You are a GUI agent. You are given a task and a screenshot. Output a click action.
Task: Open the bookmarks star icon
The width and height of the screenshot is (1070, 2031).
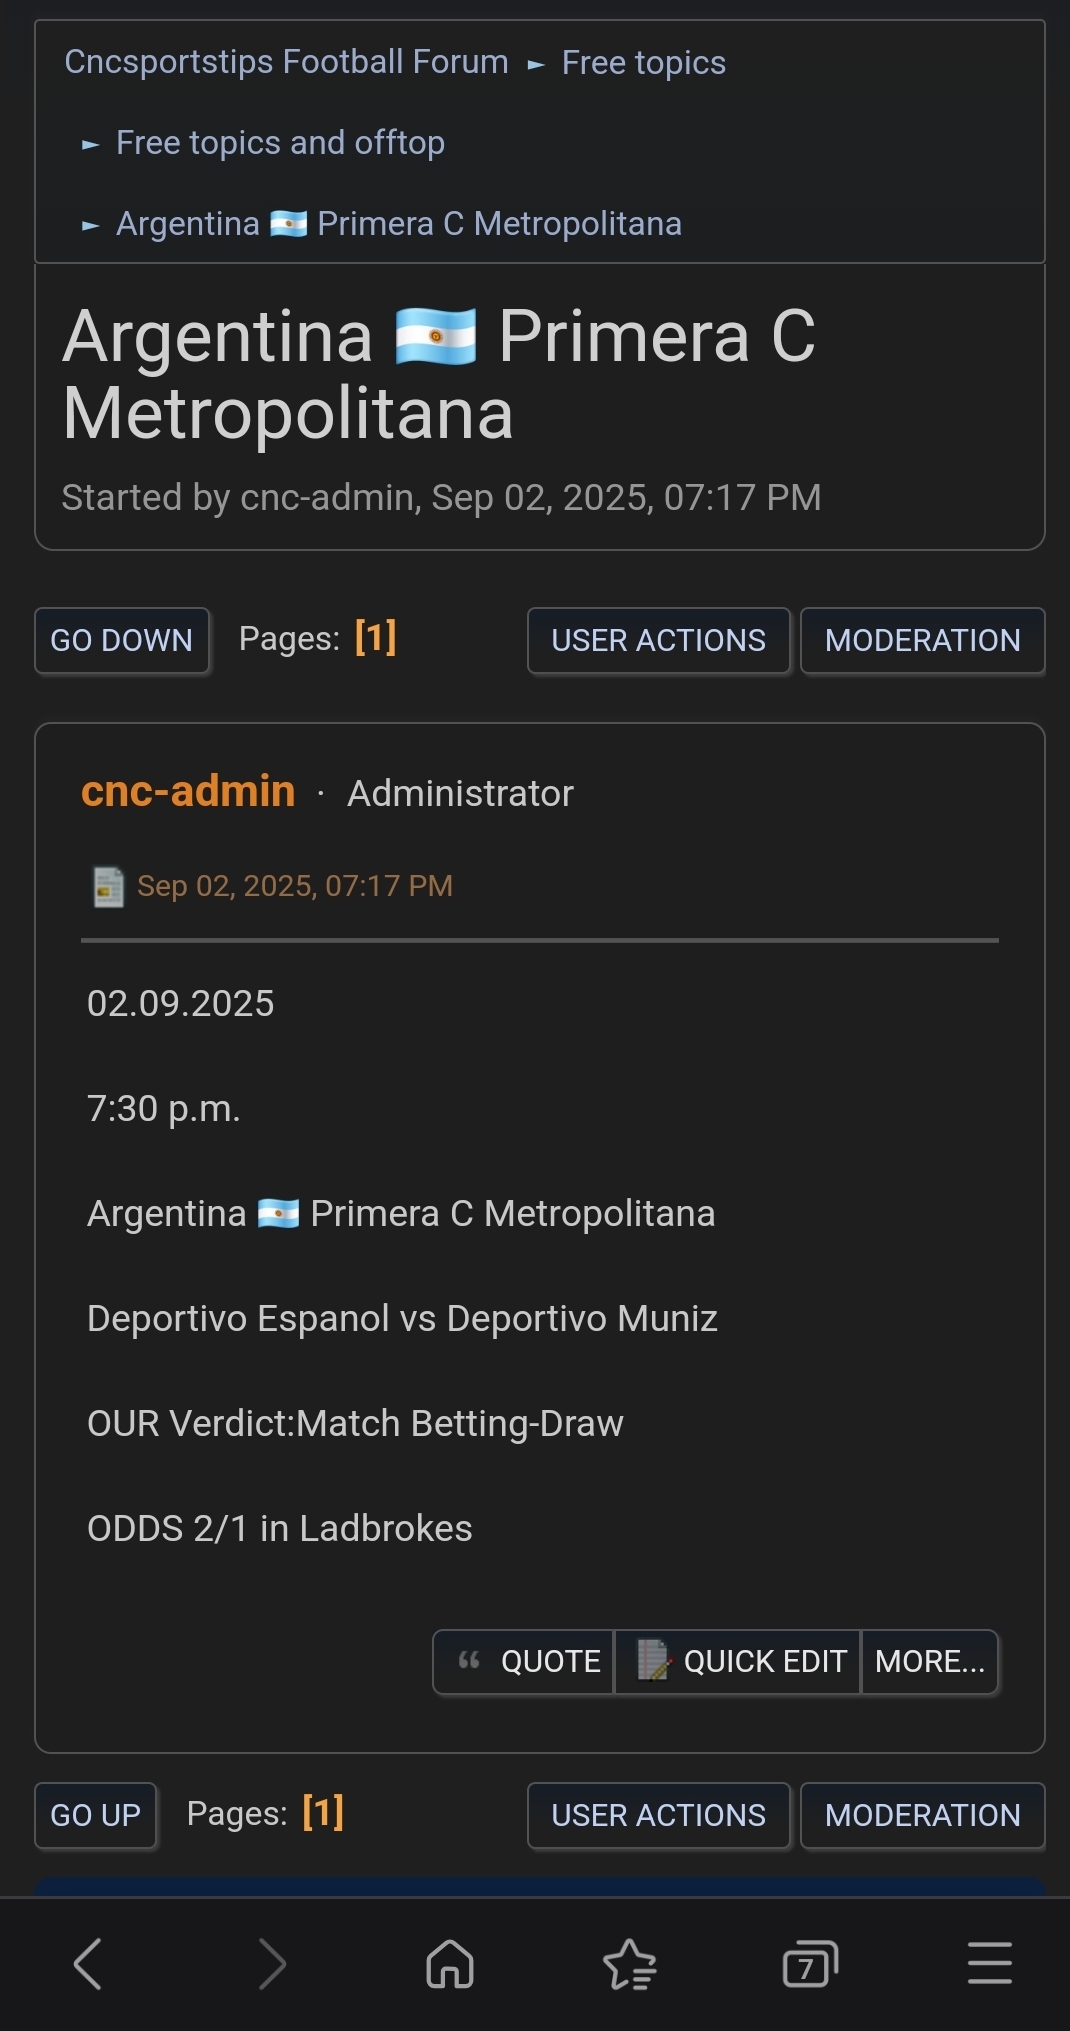point(630,1963)
